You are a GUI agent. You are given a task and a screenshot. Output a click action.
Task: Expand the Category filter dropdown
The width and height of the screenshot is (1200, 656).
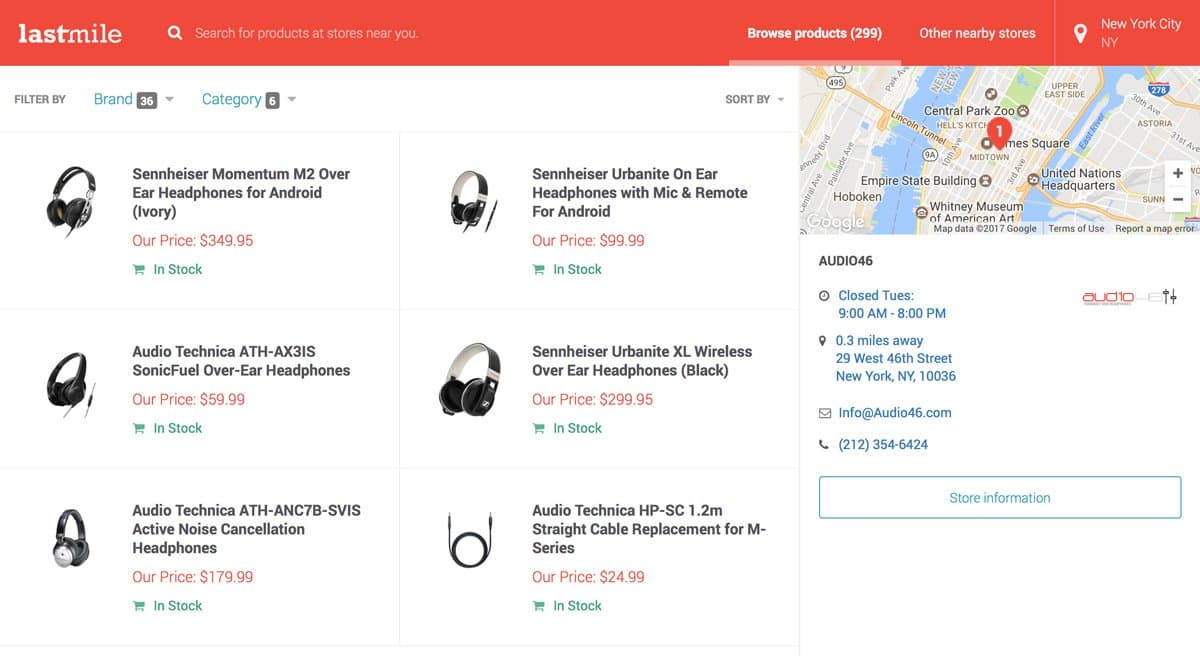click(249, 99)
